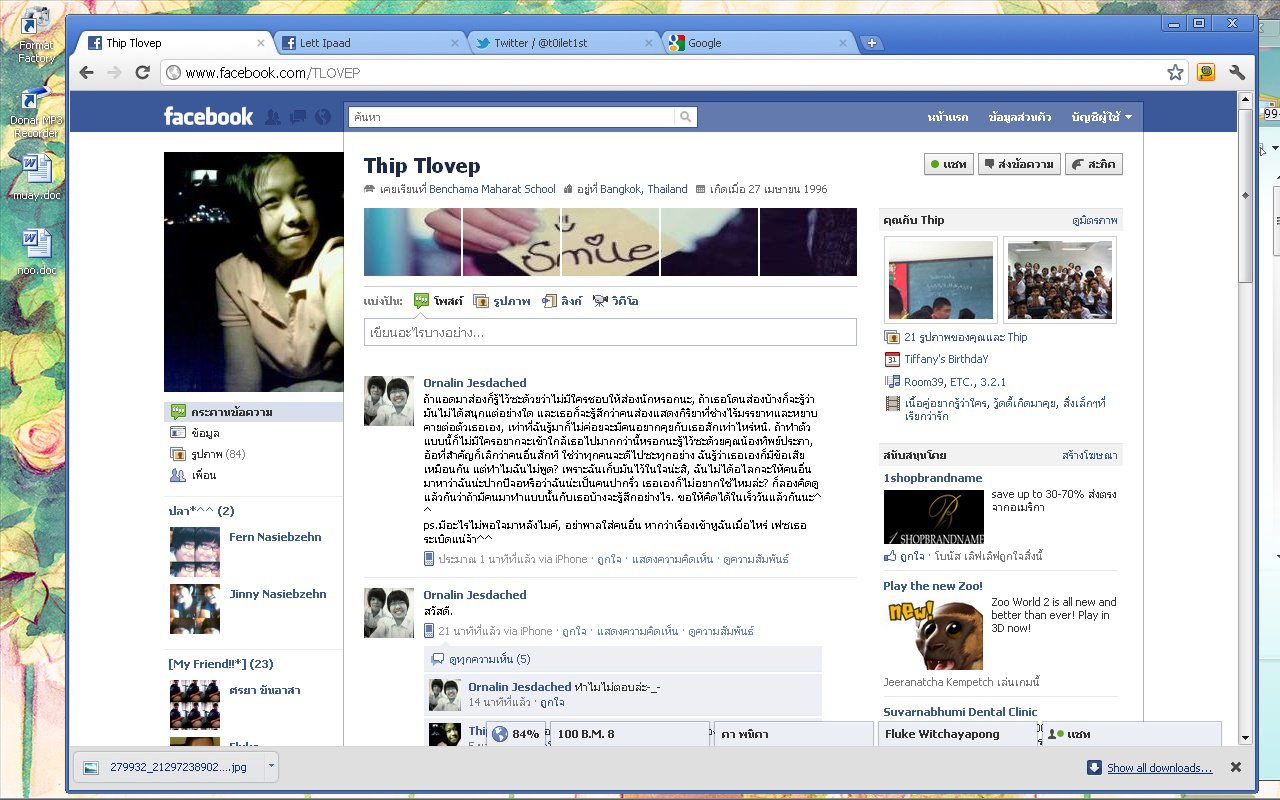The width and height of the screenshot is (1280, 800).
Task: Expand view all comments (5)
Action: pyautogui.click(x=490, y=659)
